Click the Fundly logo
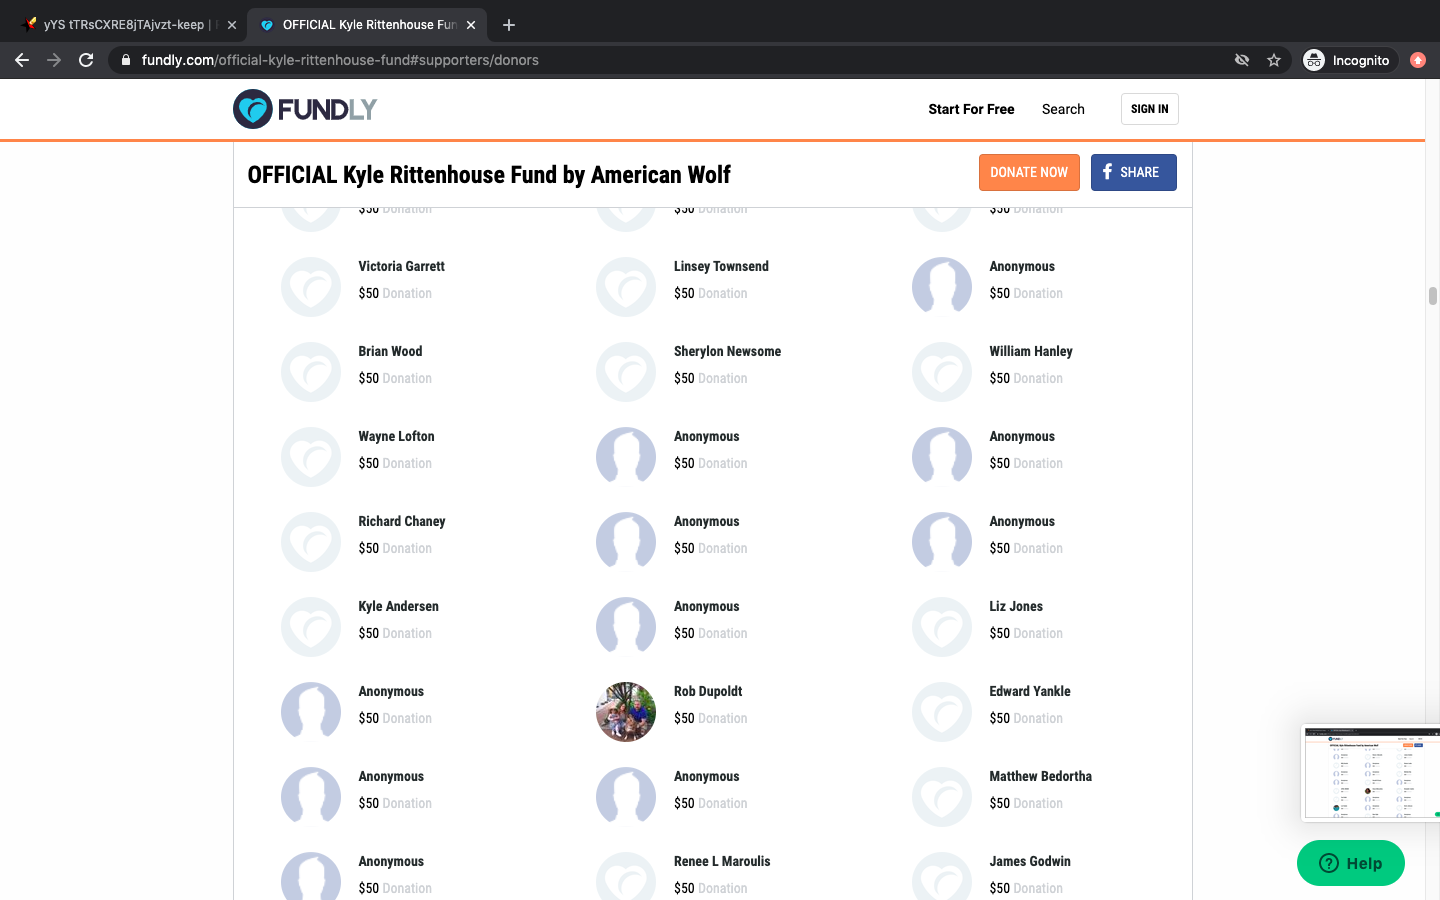Screen dimensions: 1440x900 (305, 109)
